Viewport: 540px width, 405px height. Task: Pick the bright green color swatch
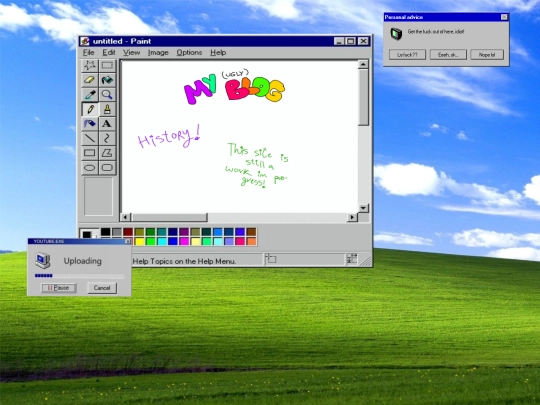150,241
